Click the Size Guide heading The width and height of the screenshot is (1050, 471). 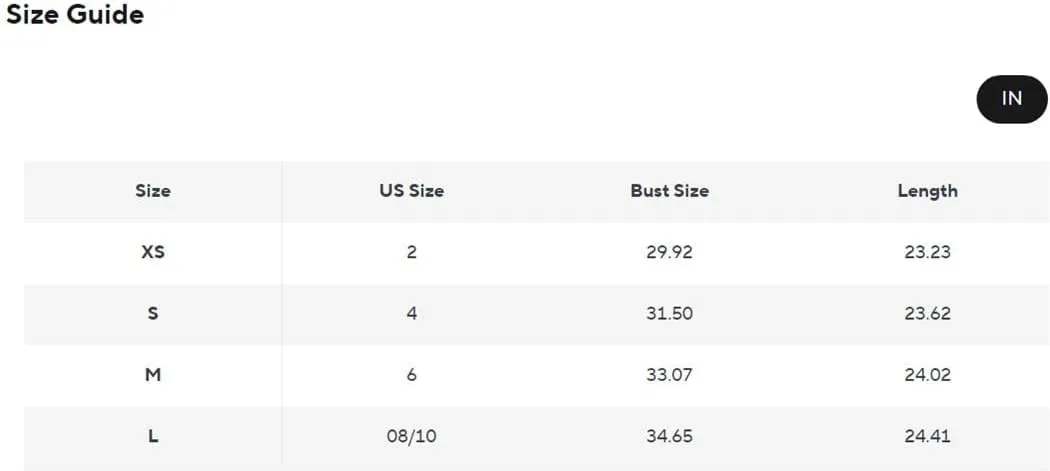(75, 14)
